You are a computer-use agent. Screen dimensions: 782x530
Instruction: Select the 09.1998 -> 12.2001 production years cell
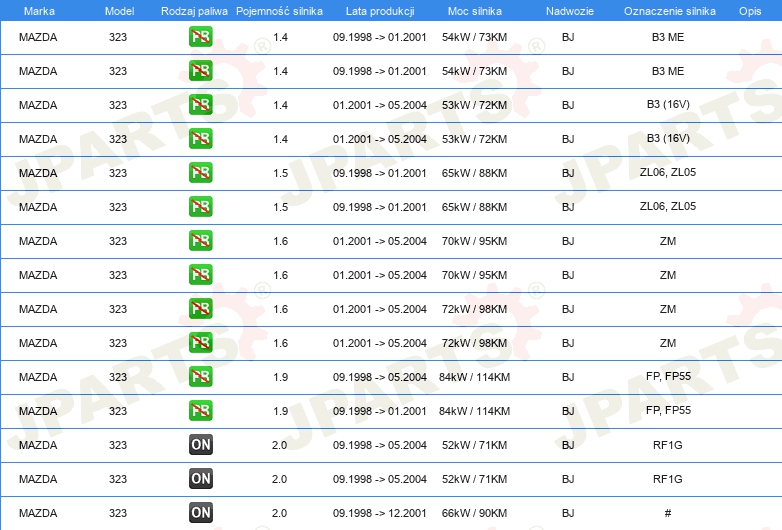click(x=379, y=513)
